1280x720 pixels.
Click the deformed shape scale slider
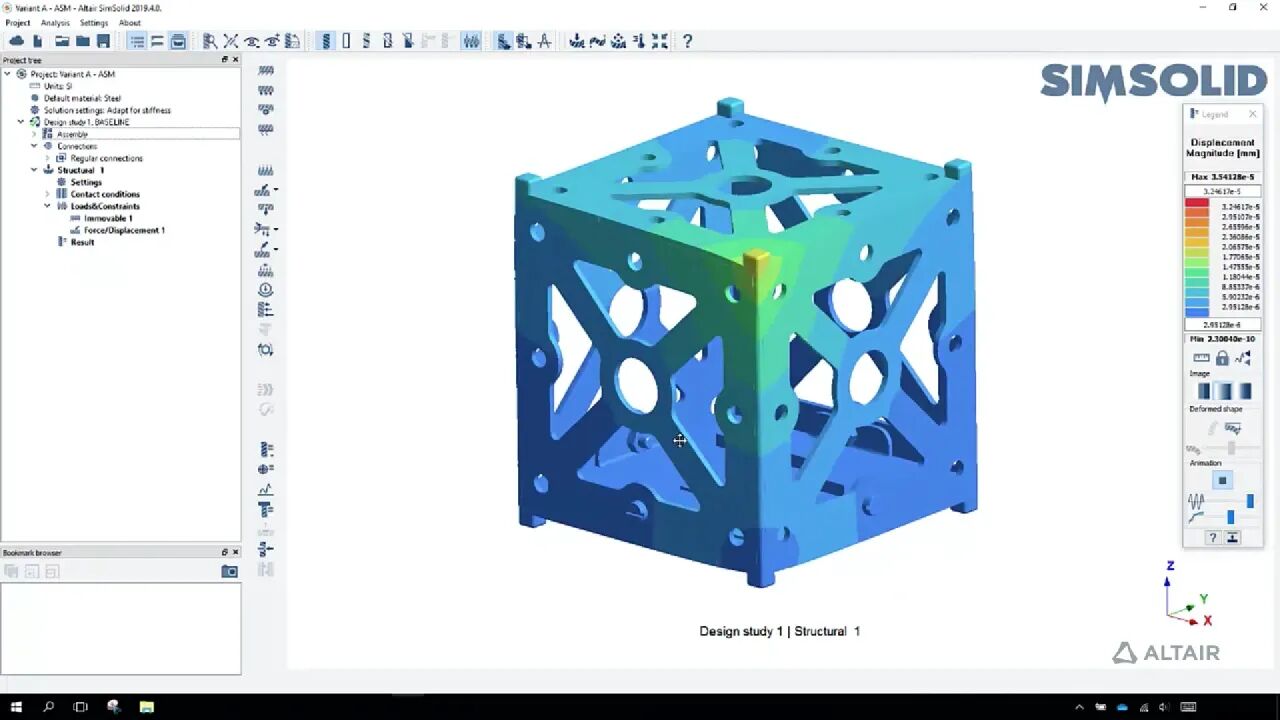click(1231, 449)
